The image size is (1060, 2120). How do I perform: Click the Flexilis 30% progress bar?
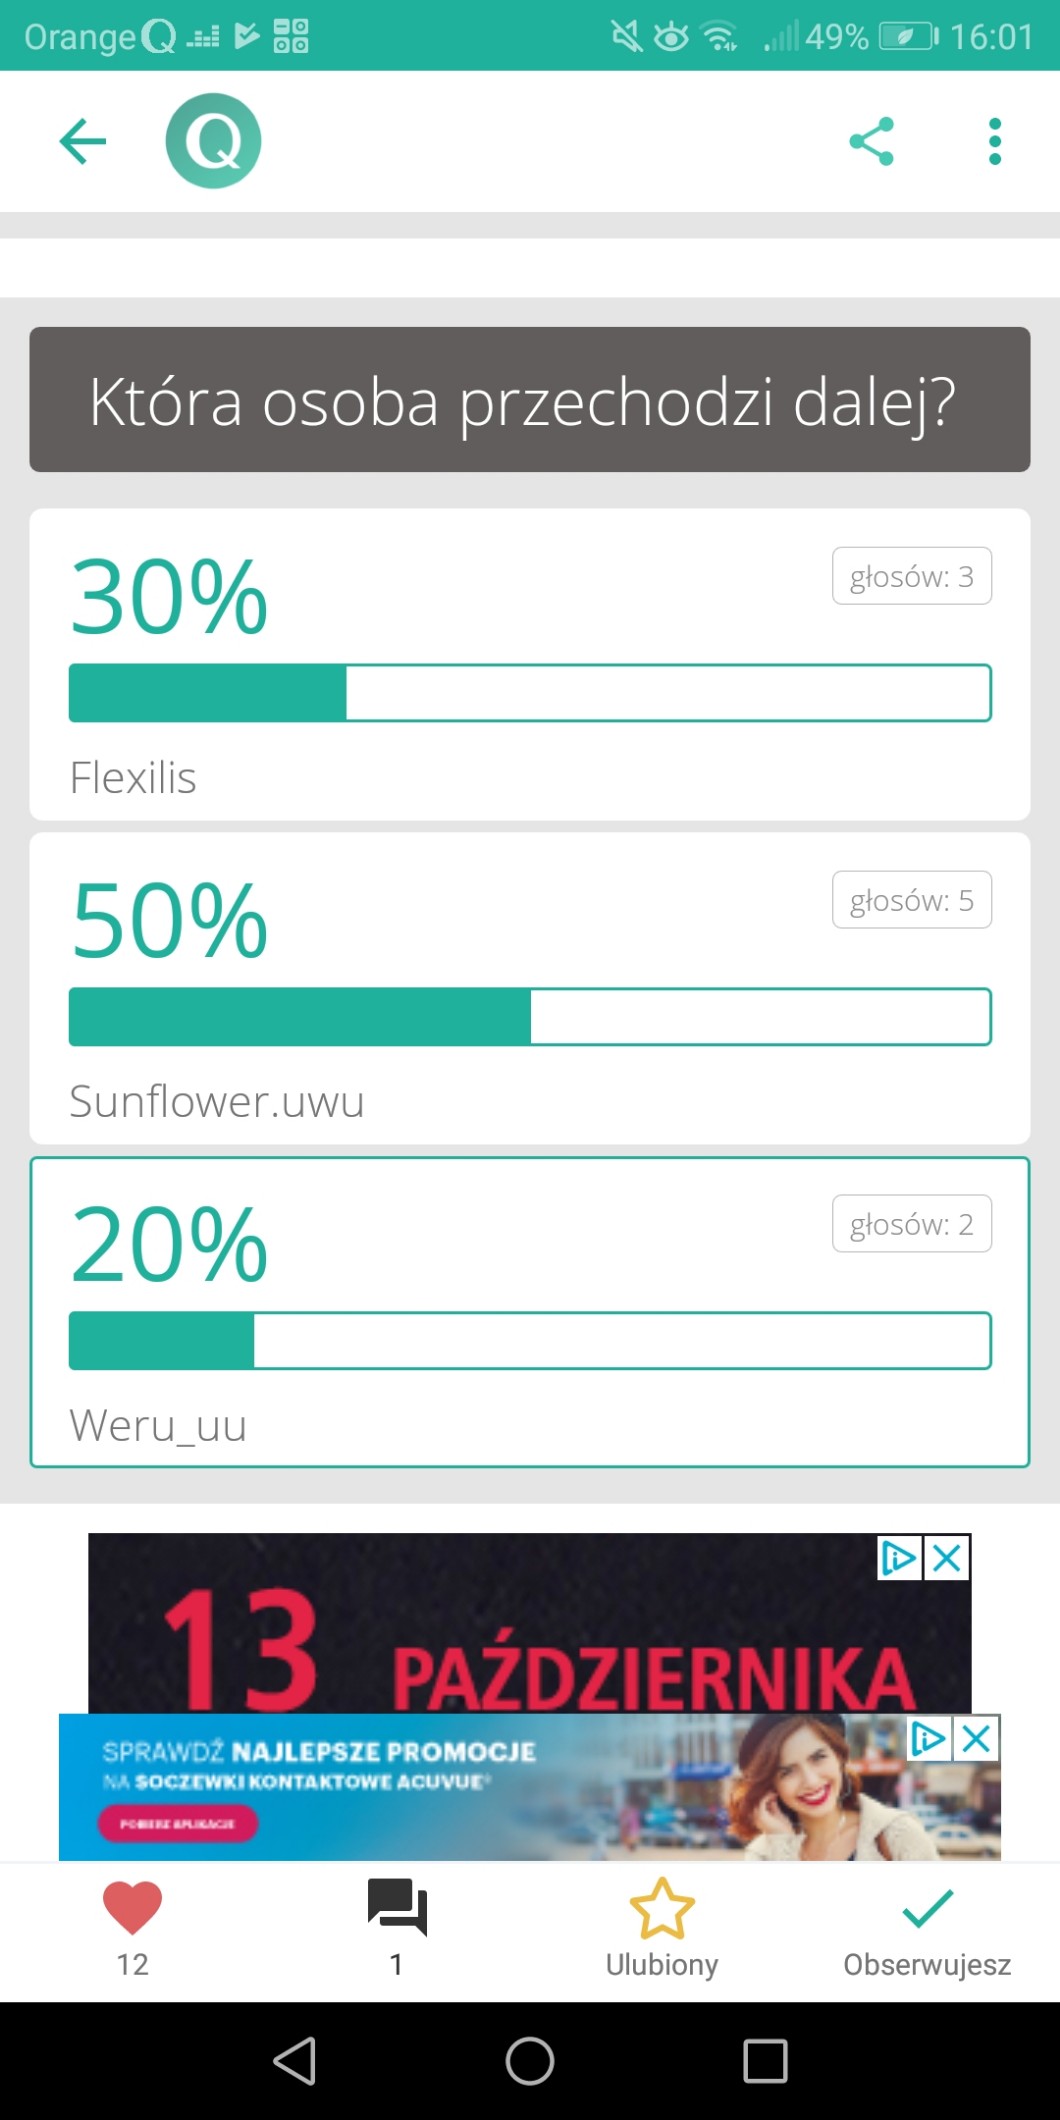point(530,693)
